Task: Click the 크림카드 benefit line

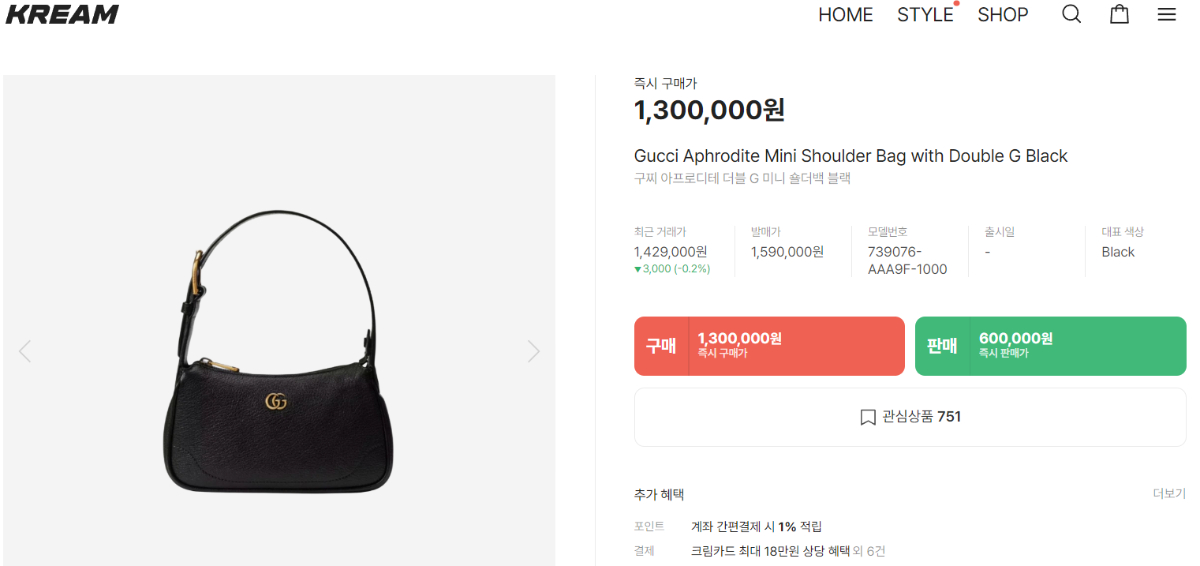Action: 788,551
